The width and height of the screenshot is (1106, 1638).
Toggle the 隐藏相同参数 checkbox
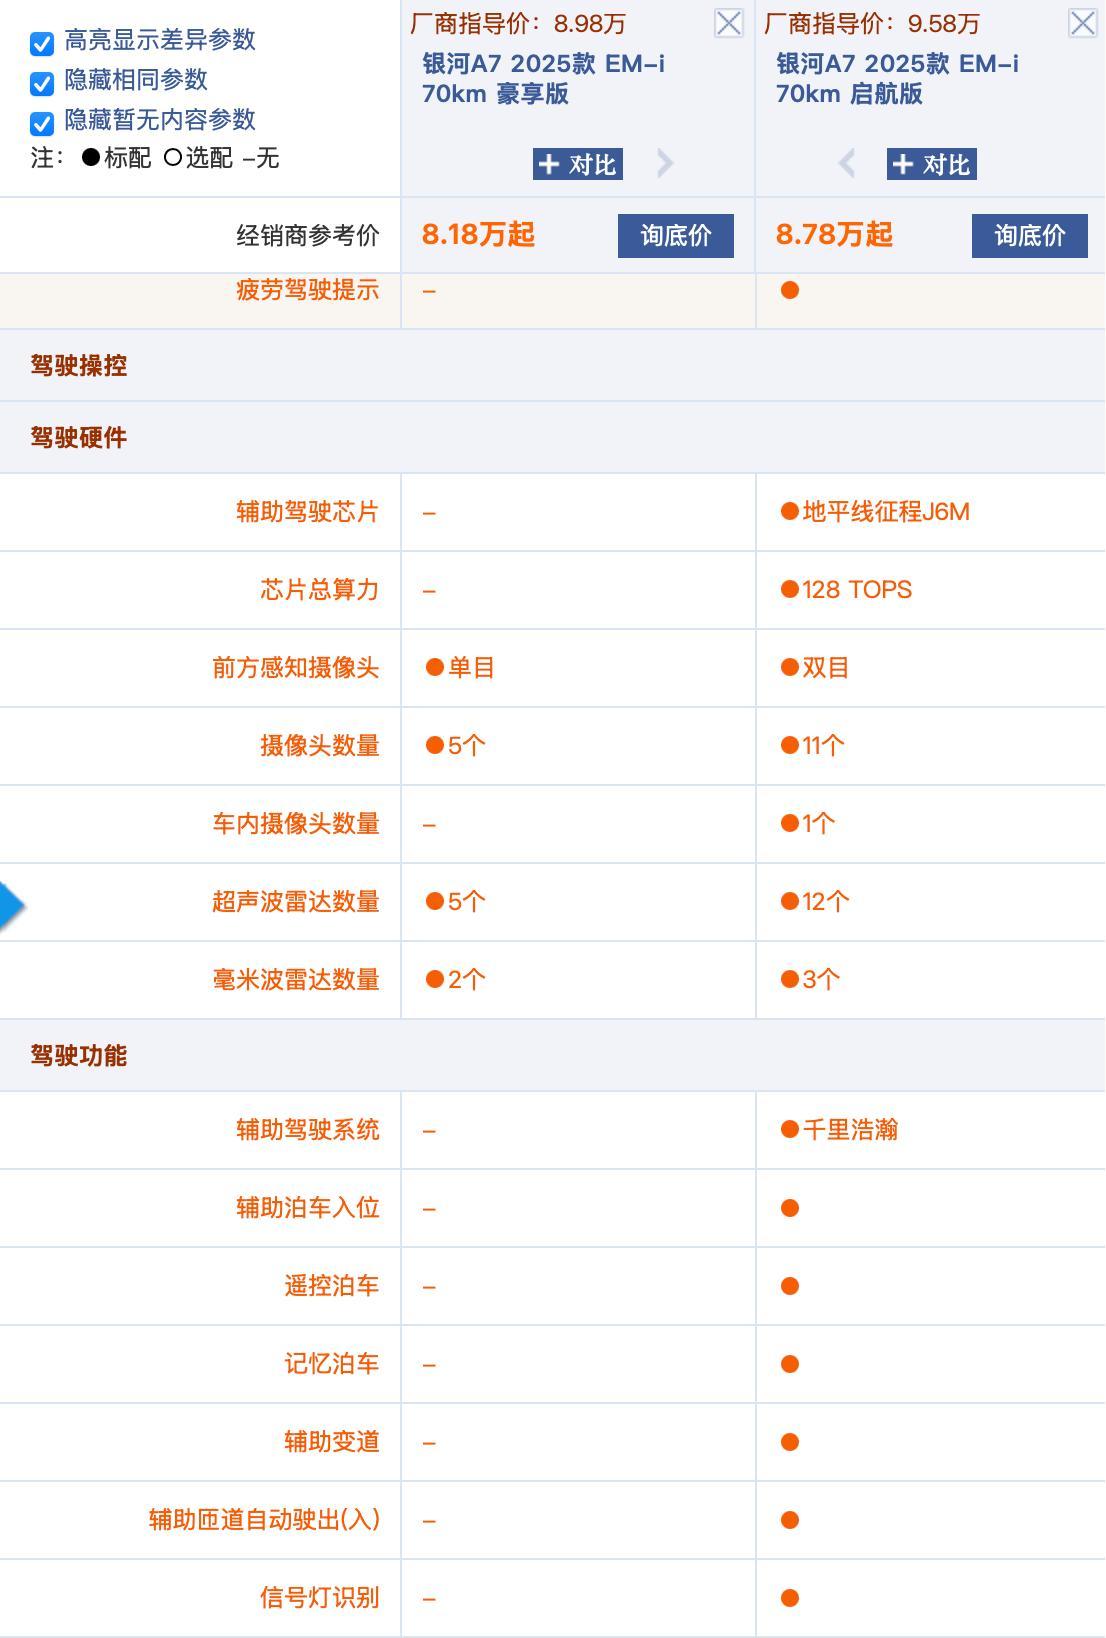coord(42,83)
